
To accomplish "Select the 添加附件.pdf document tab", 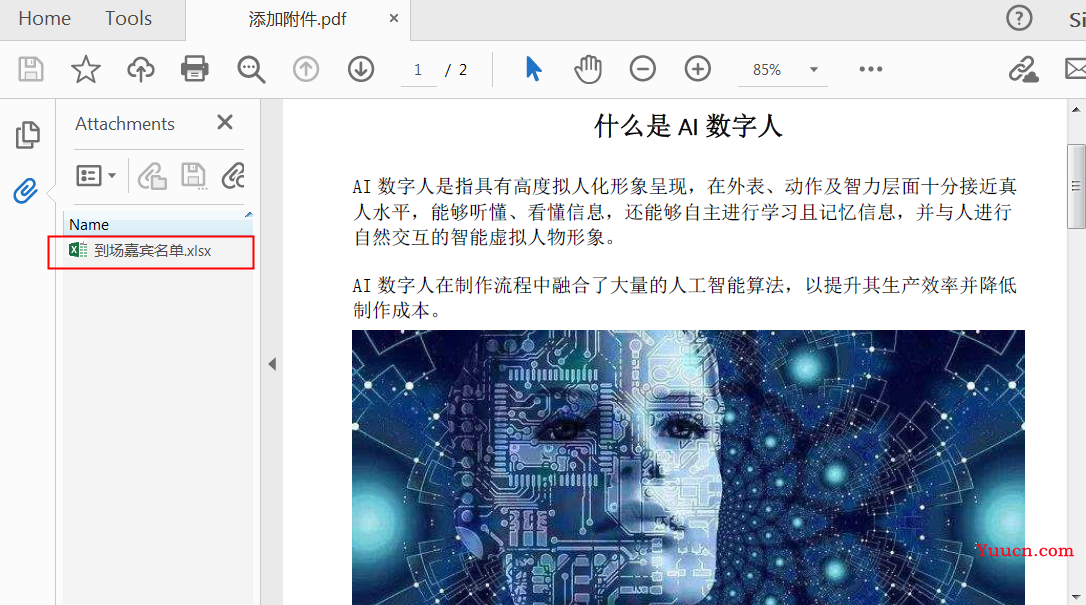I will tap(298, 19).
